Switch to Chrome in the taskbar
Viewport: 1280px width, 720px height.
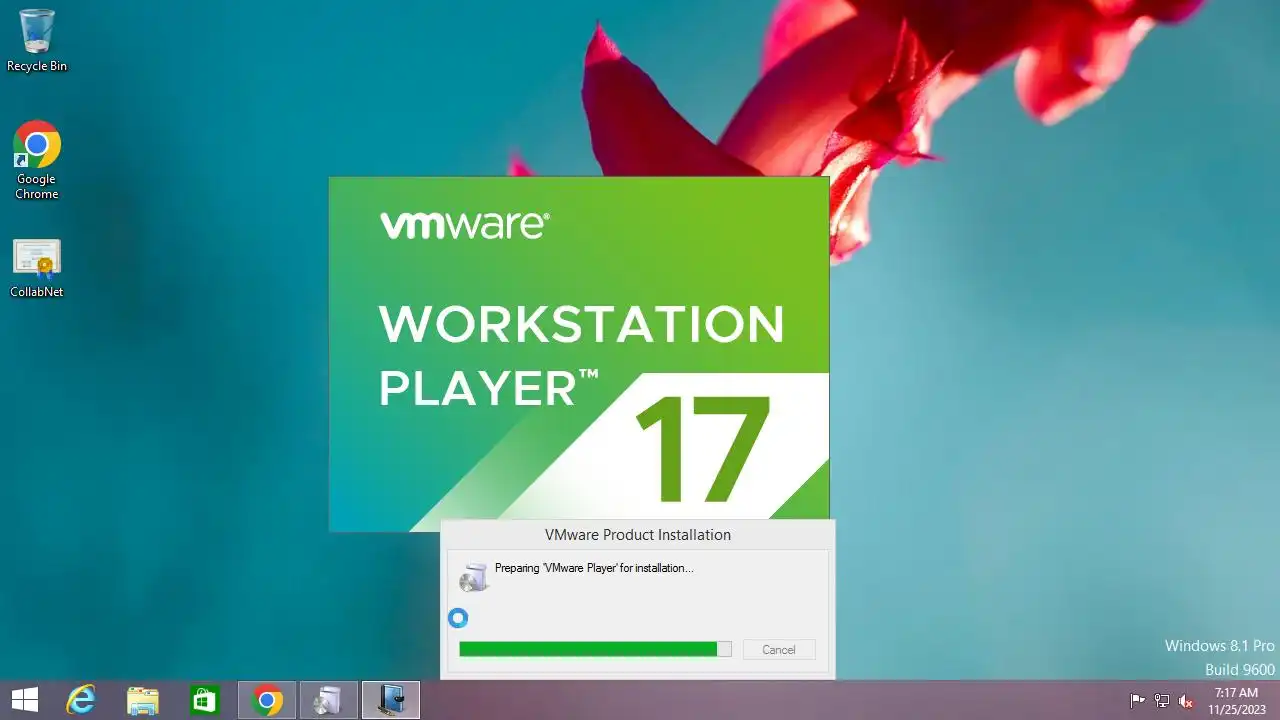pyautogui.click(x=267, y=700)
